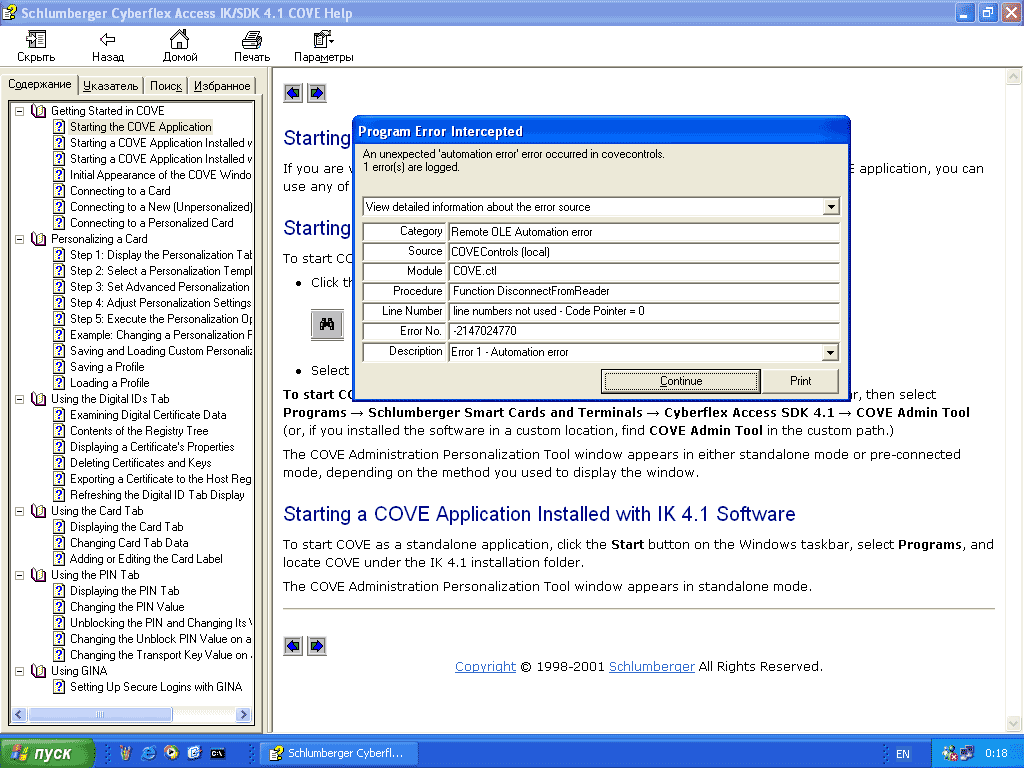Click the Personalizing a Card book icon

tap(39, 239)
